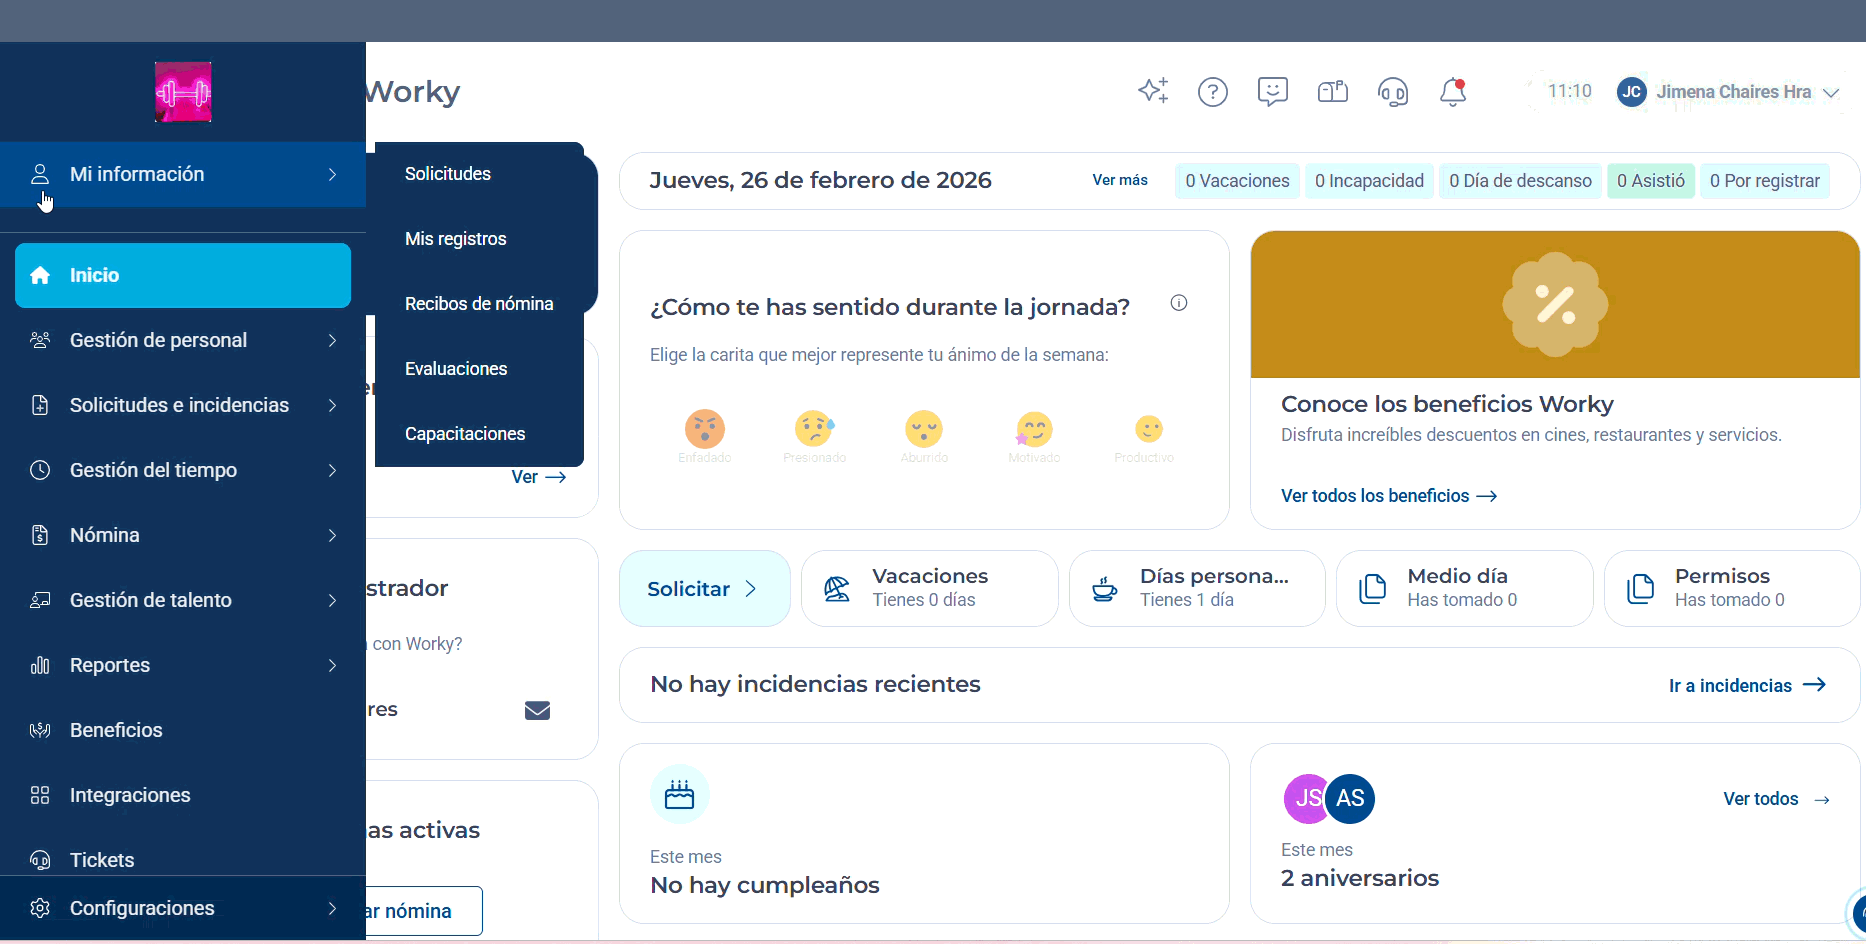1866x944 pixels.
Task: Select the Productivo smiling face
Action: click(x=1149, y=429)
